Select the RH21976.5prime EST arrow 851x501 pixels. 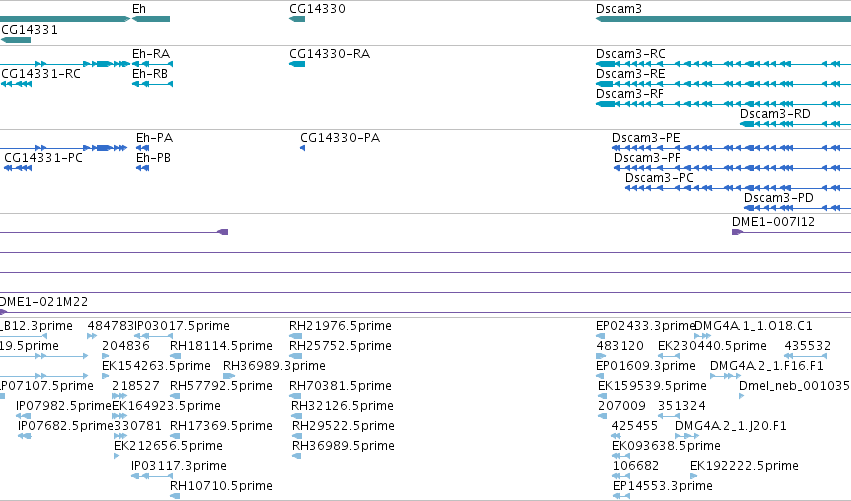point(295,336)
